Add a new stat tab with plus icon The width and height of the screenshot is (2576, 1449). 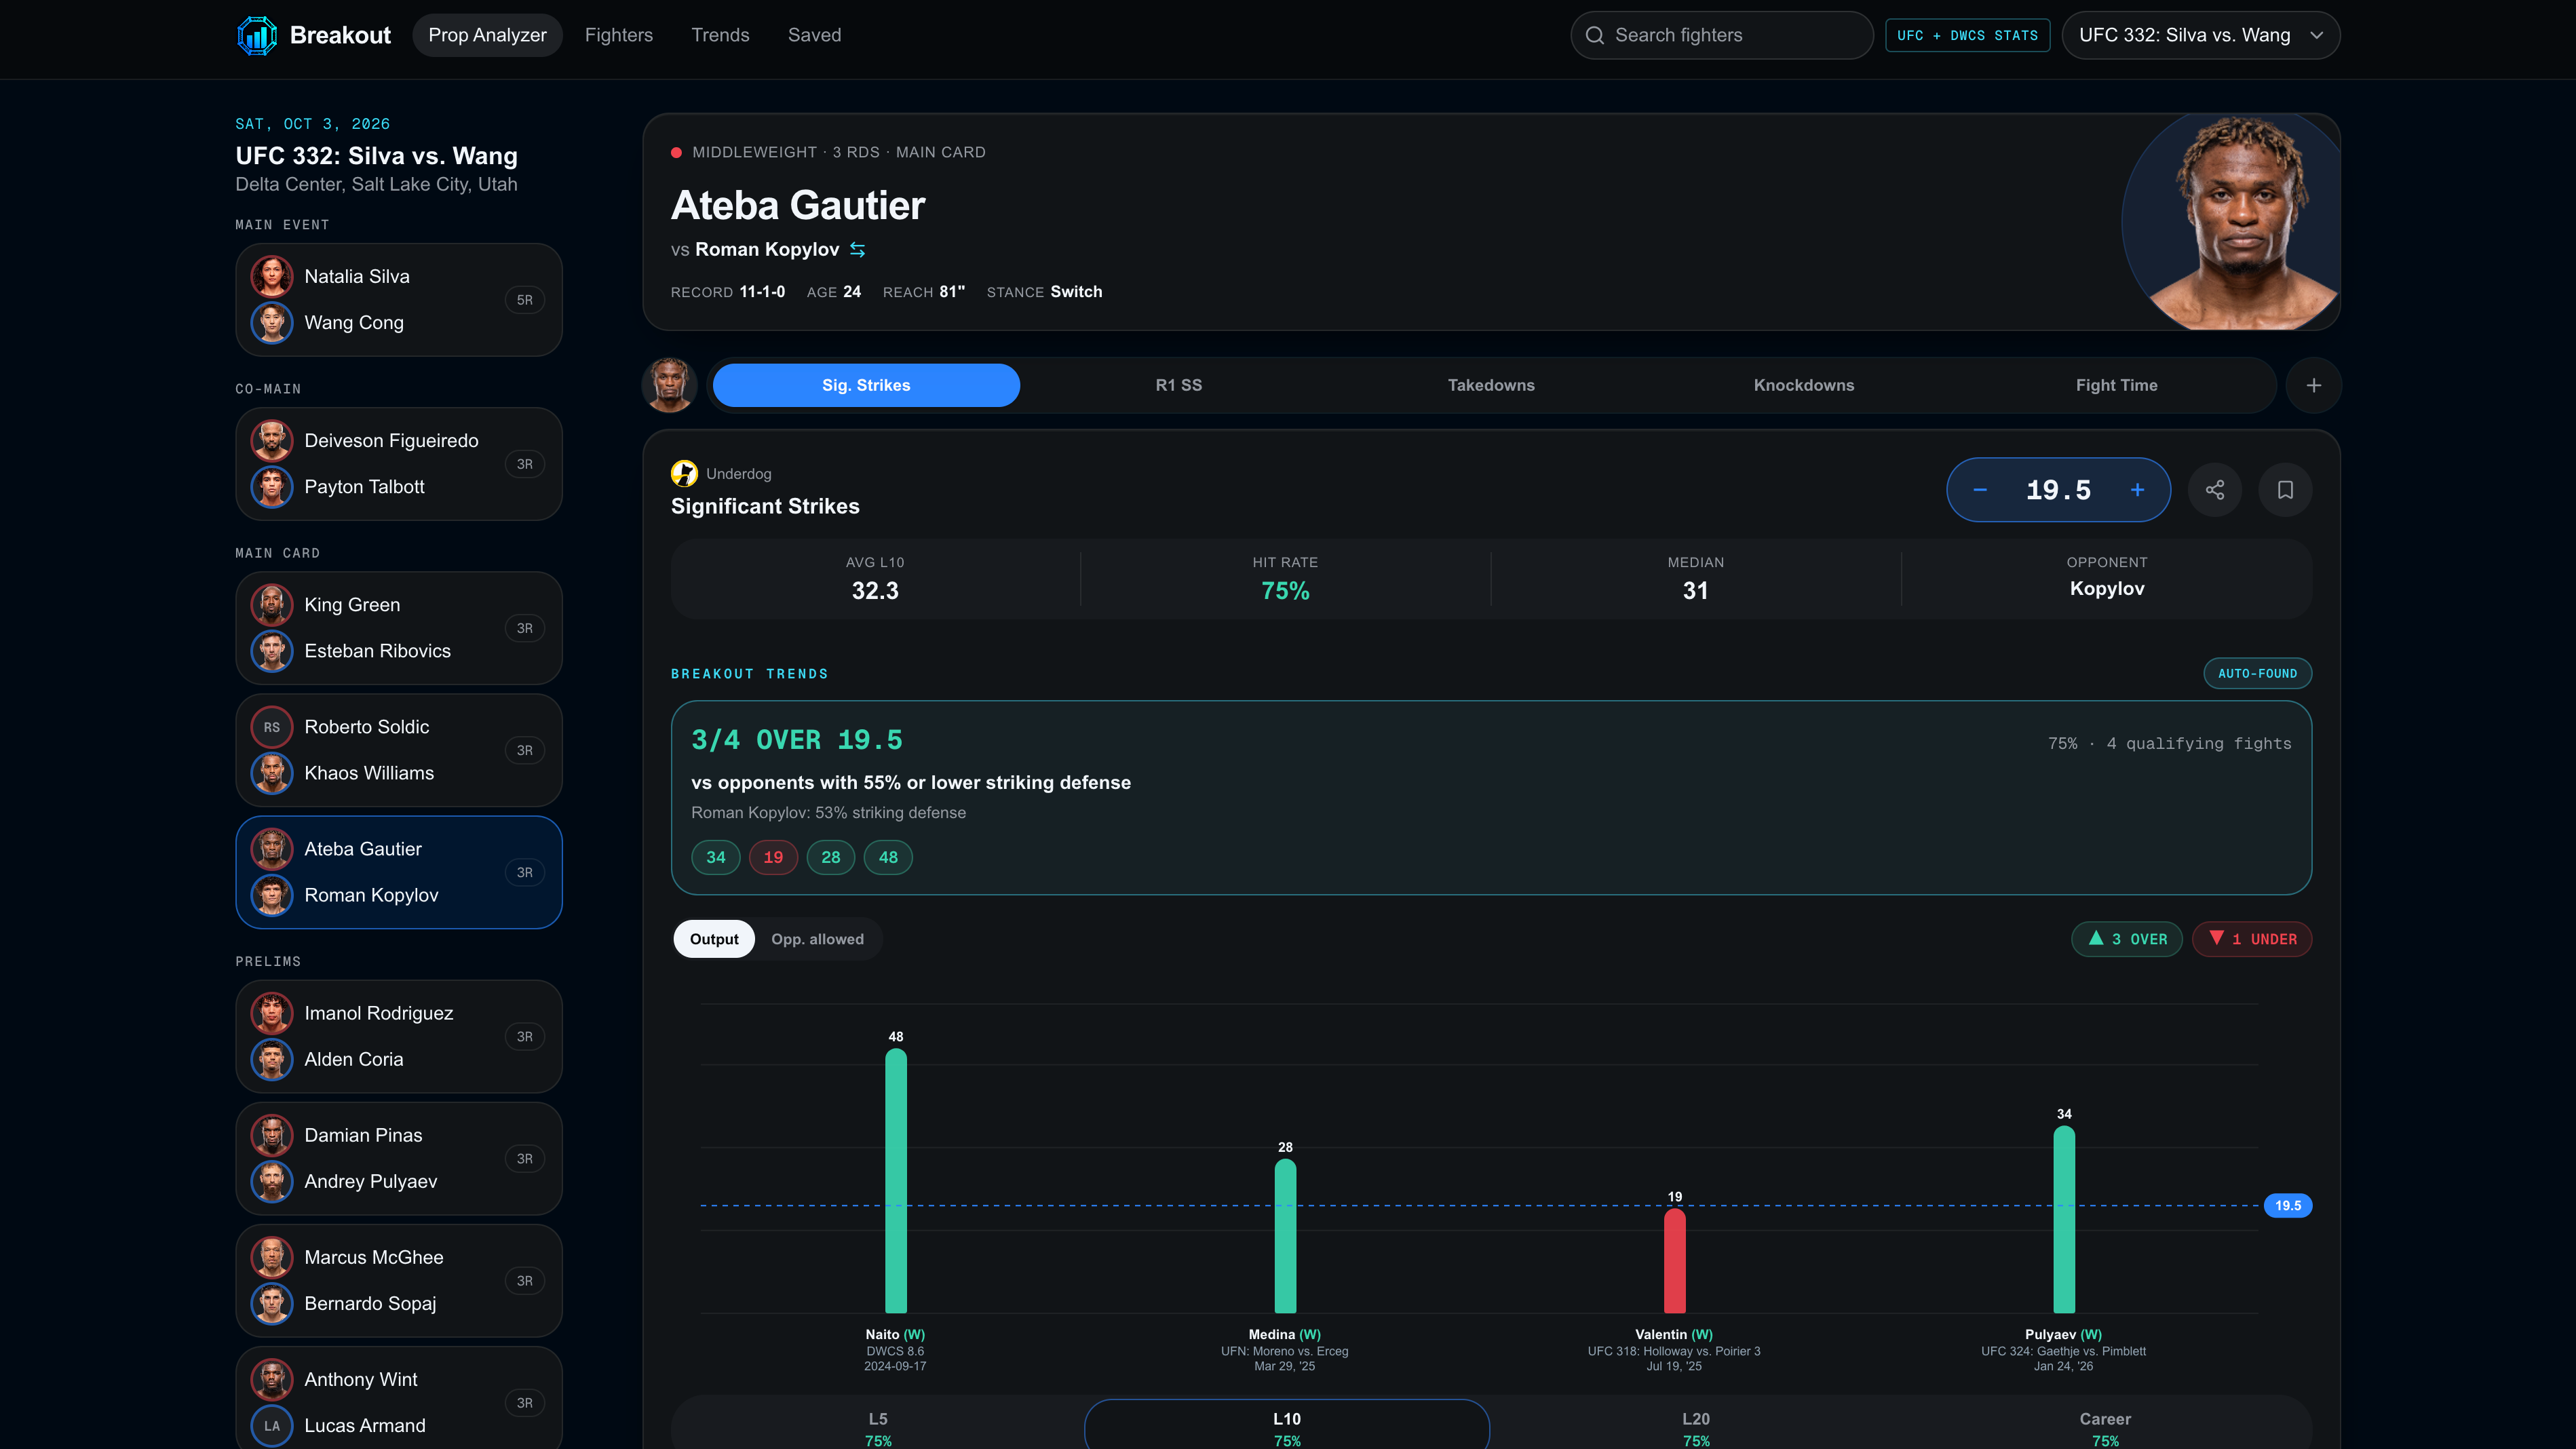coord(2313,385)
